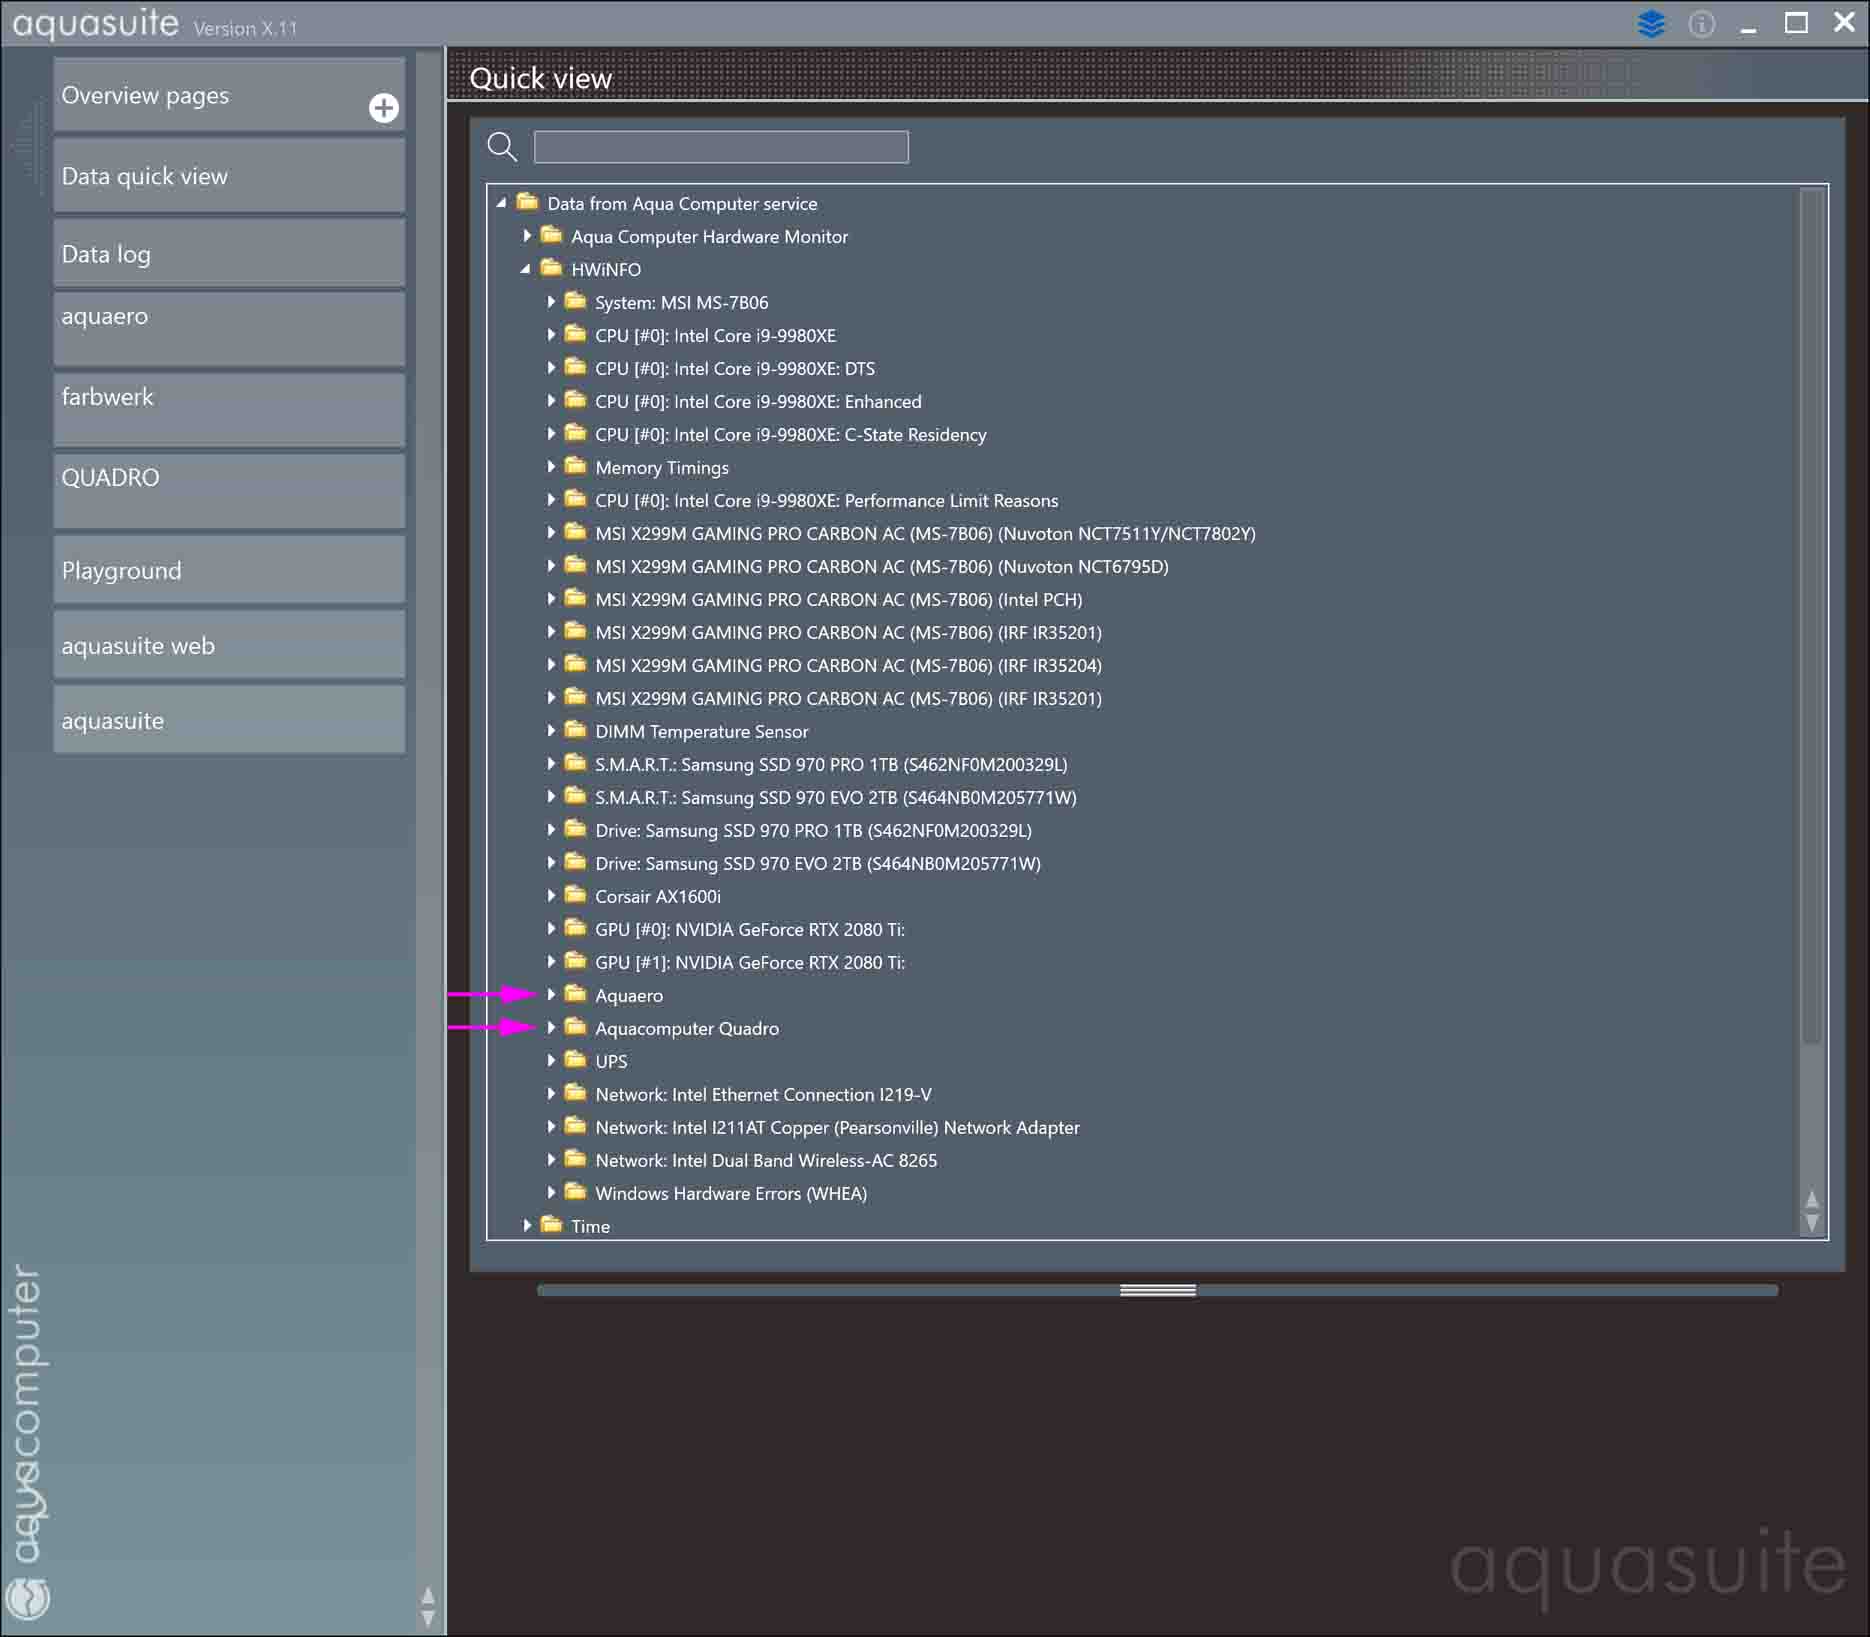Click the horizontal splitter handle below the tree
The image size is (1870, 1637).
coord(1157,1290)
